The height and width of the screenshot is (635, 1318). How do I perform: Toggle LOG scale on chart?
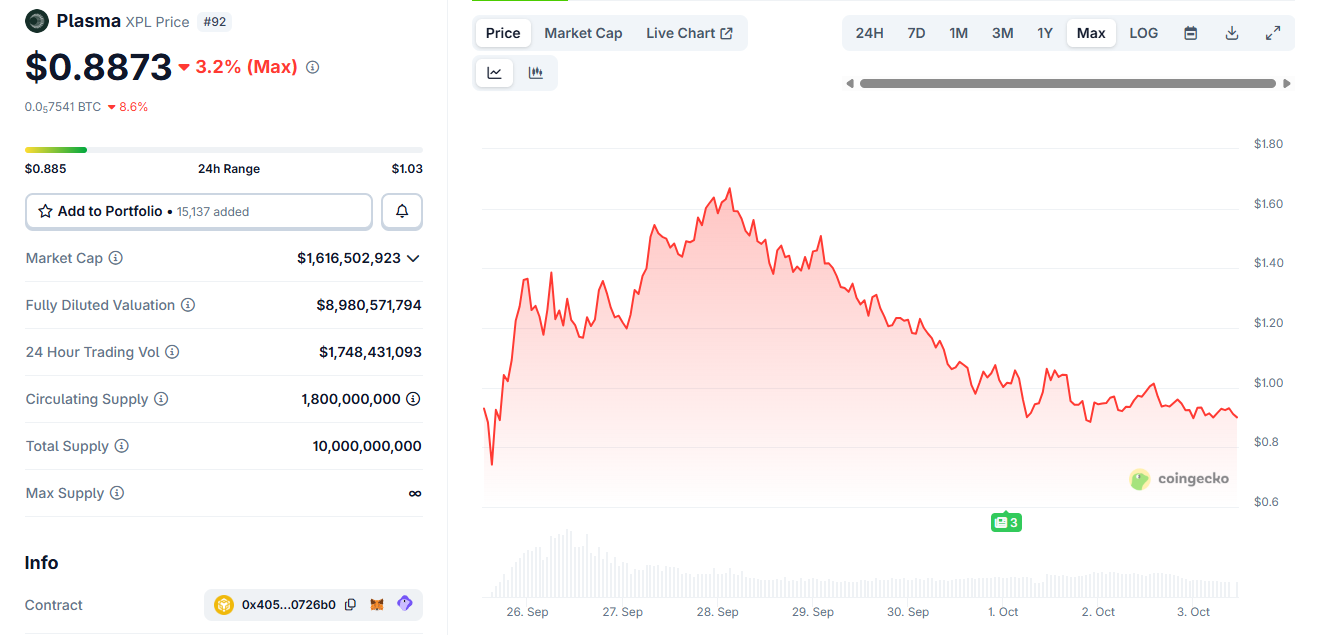click(x=1143, y=33)
